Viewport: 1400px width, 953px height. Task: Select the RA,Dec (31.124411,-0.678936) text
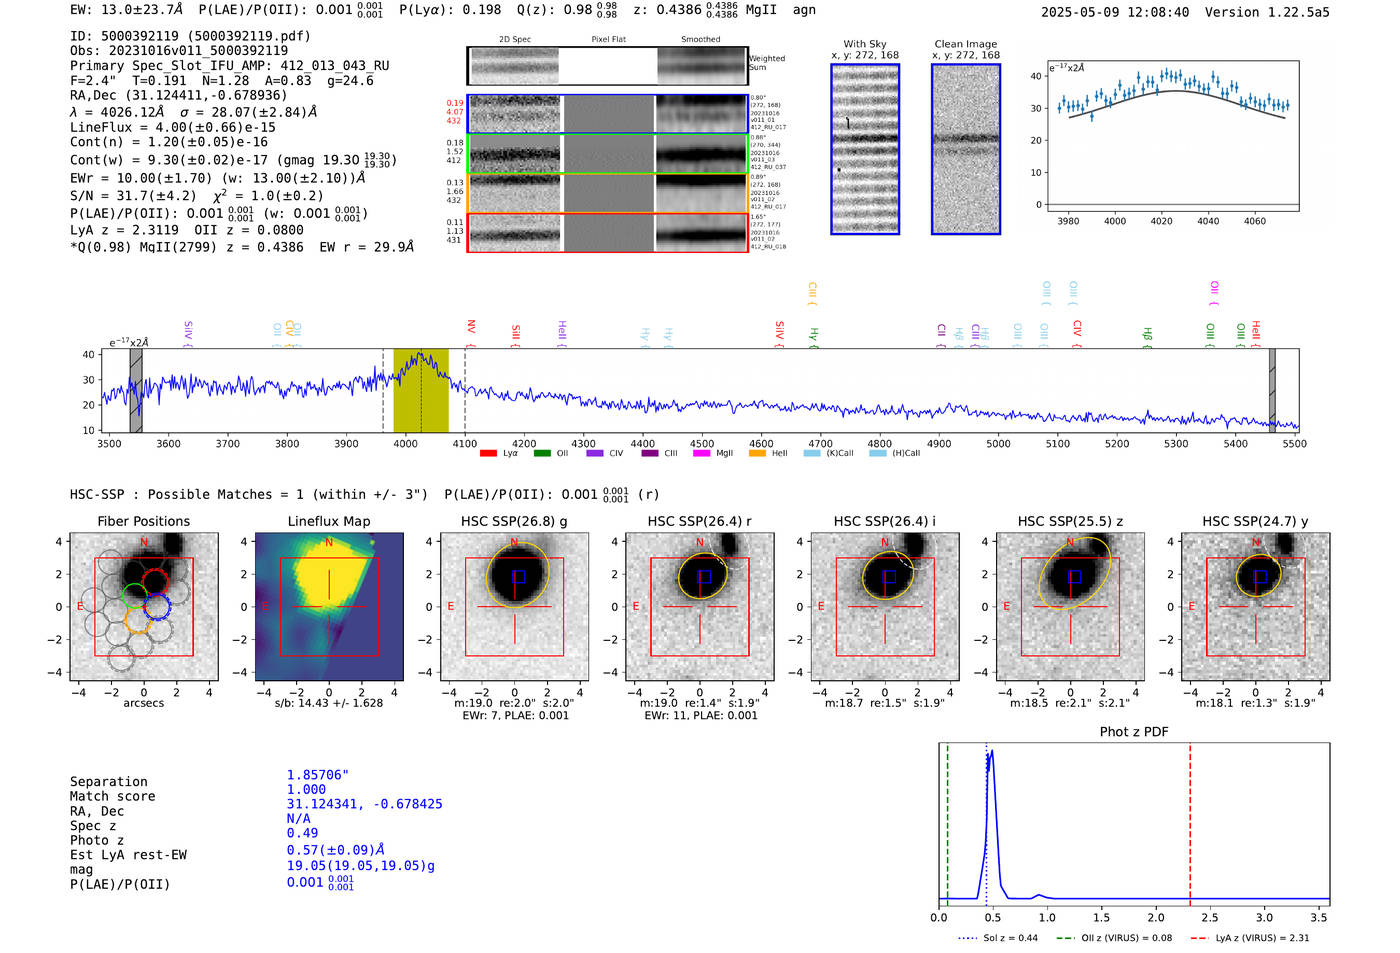[179, 95]
